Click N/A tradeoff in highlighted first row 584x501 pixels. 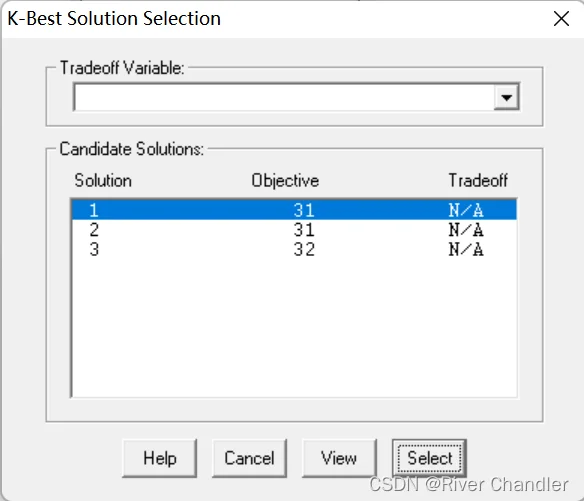[466, 210]
